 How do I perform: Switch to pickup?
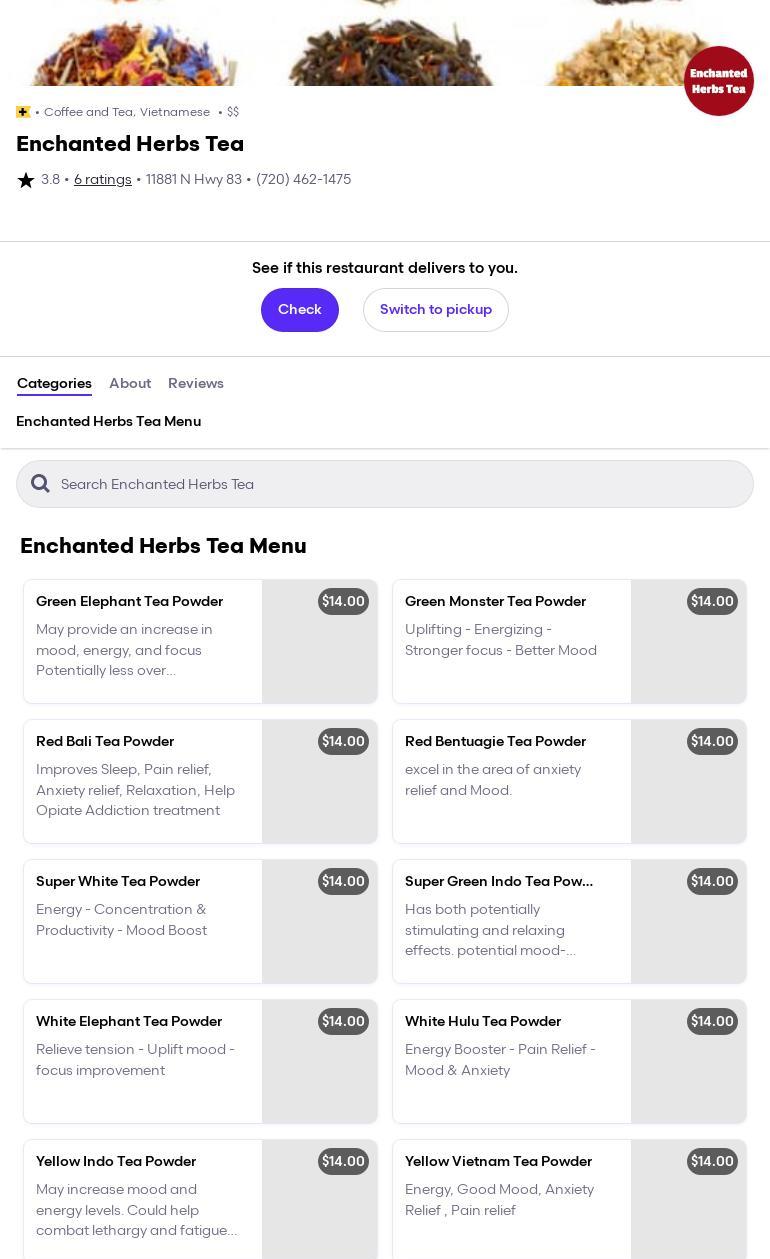(435, 310)
